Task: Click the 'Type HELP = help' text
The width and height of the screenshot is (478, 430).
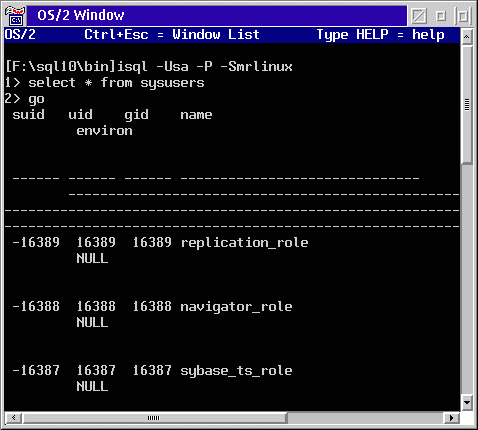Action: 380,35
